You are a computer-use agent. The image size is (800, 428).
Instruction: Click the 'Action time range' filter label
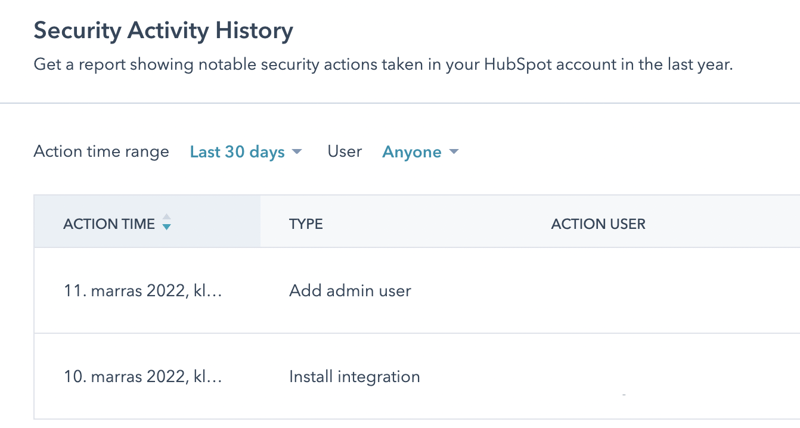101,152
